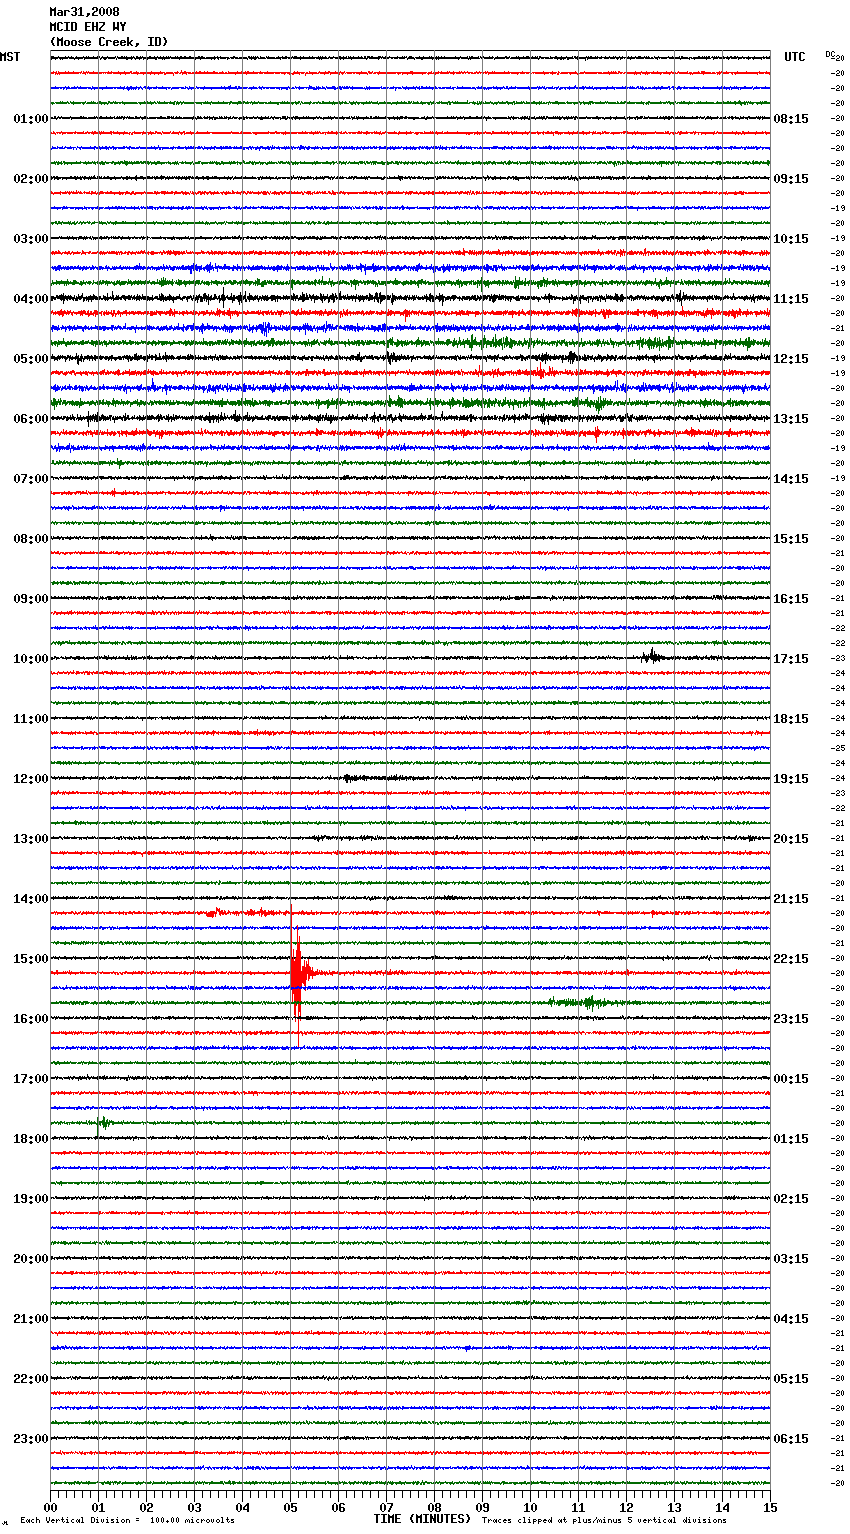Image resolution: width=850 pixels, height=1534 pixels.
Task: Select the 04:00 MST time label
Action: point(31,299)
